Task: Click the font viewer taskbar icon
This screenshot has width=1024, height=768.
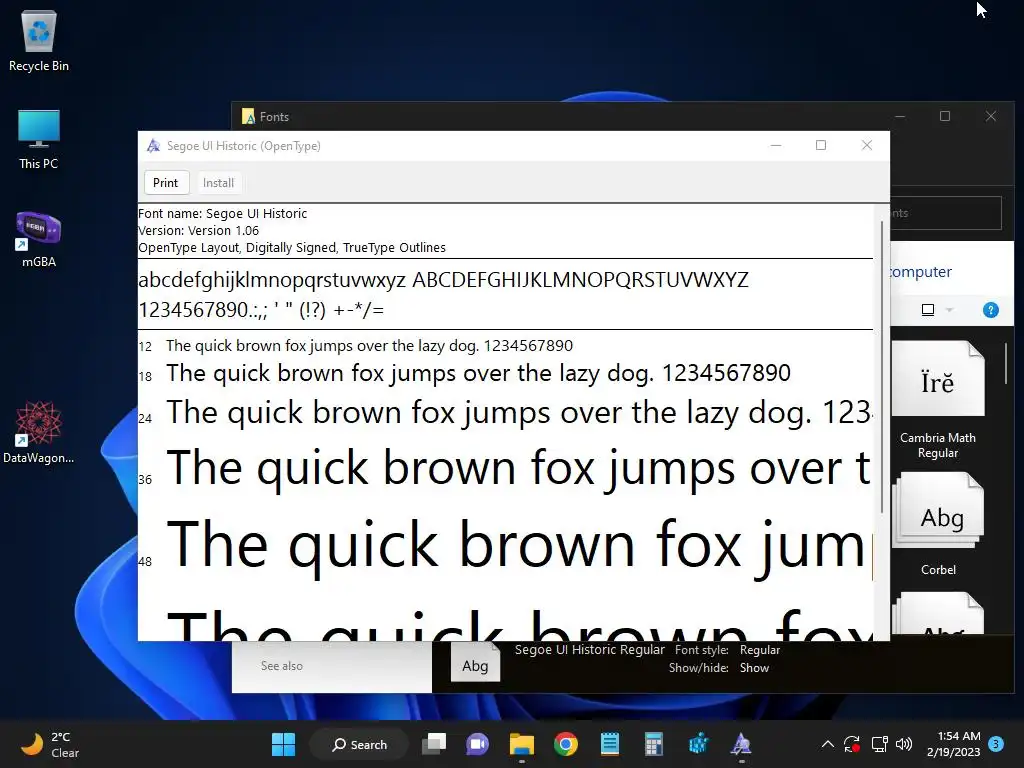Action: pyautogui.click(x=741, y=744)
